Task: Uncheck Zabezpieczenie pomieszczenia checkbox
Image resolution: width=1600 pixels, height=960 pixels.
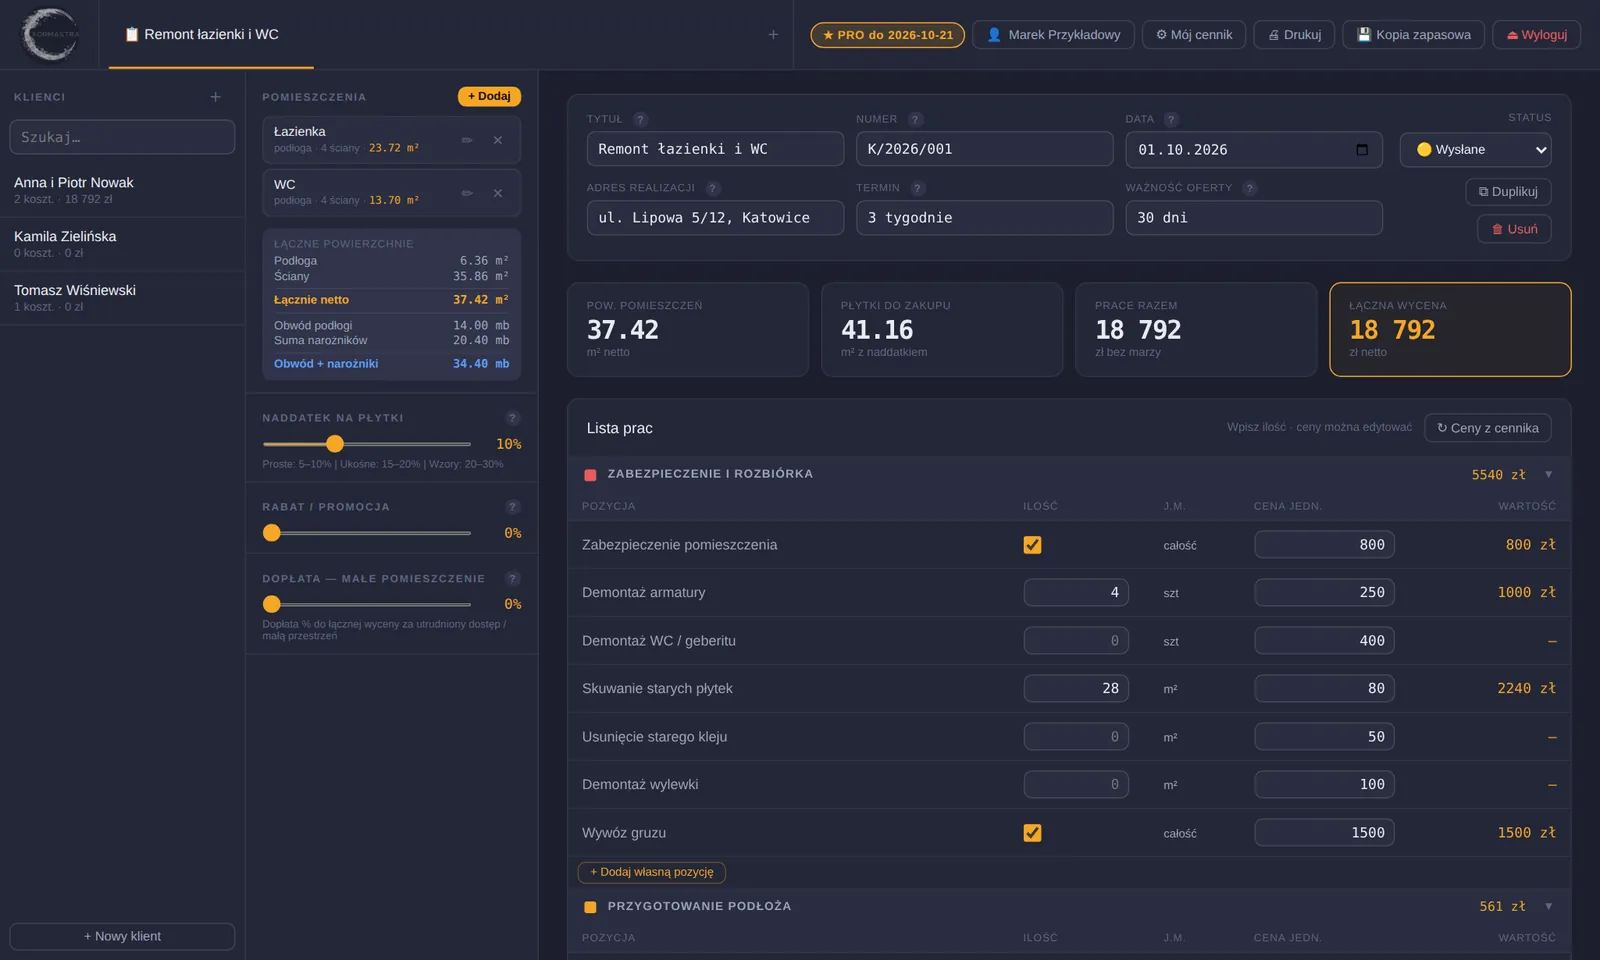Action: click(x=1032, y=545)
